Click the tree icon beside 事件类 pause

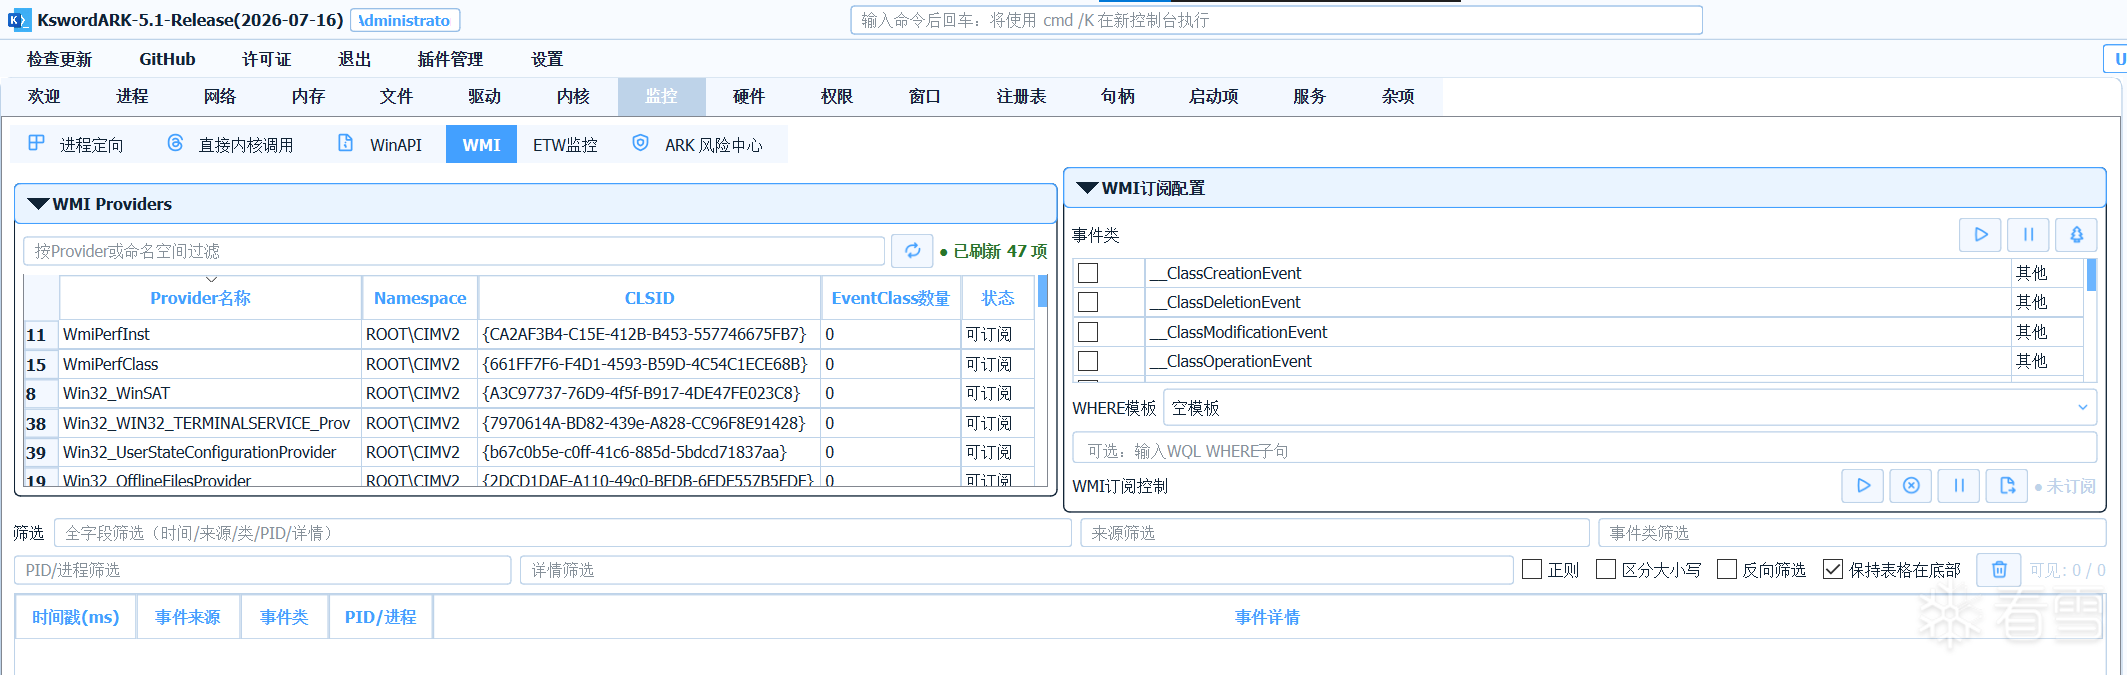coord(2076,235)
